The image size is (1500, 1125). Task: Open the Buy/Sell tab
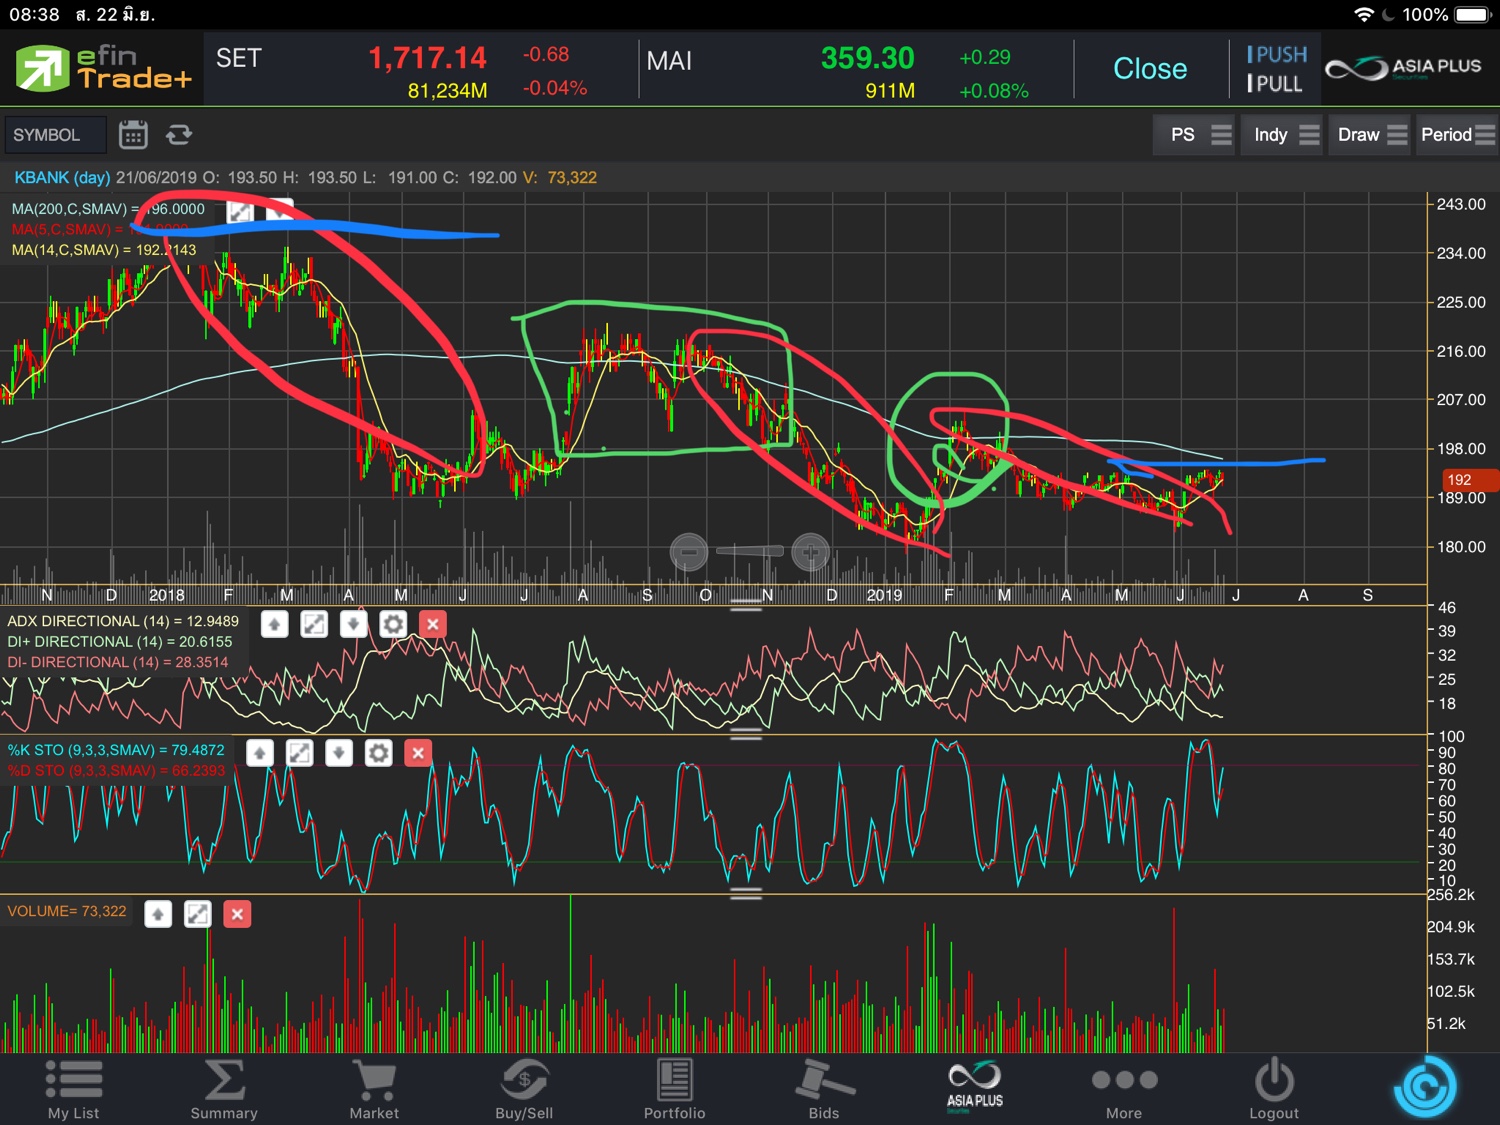[x=524, y=1089]
